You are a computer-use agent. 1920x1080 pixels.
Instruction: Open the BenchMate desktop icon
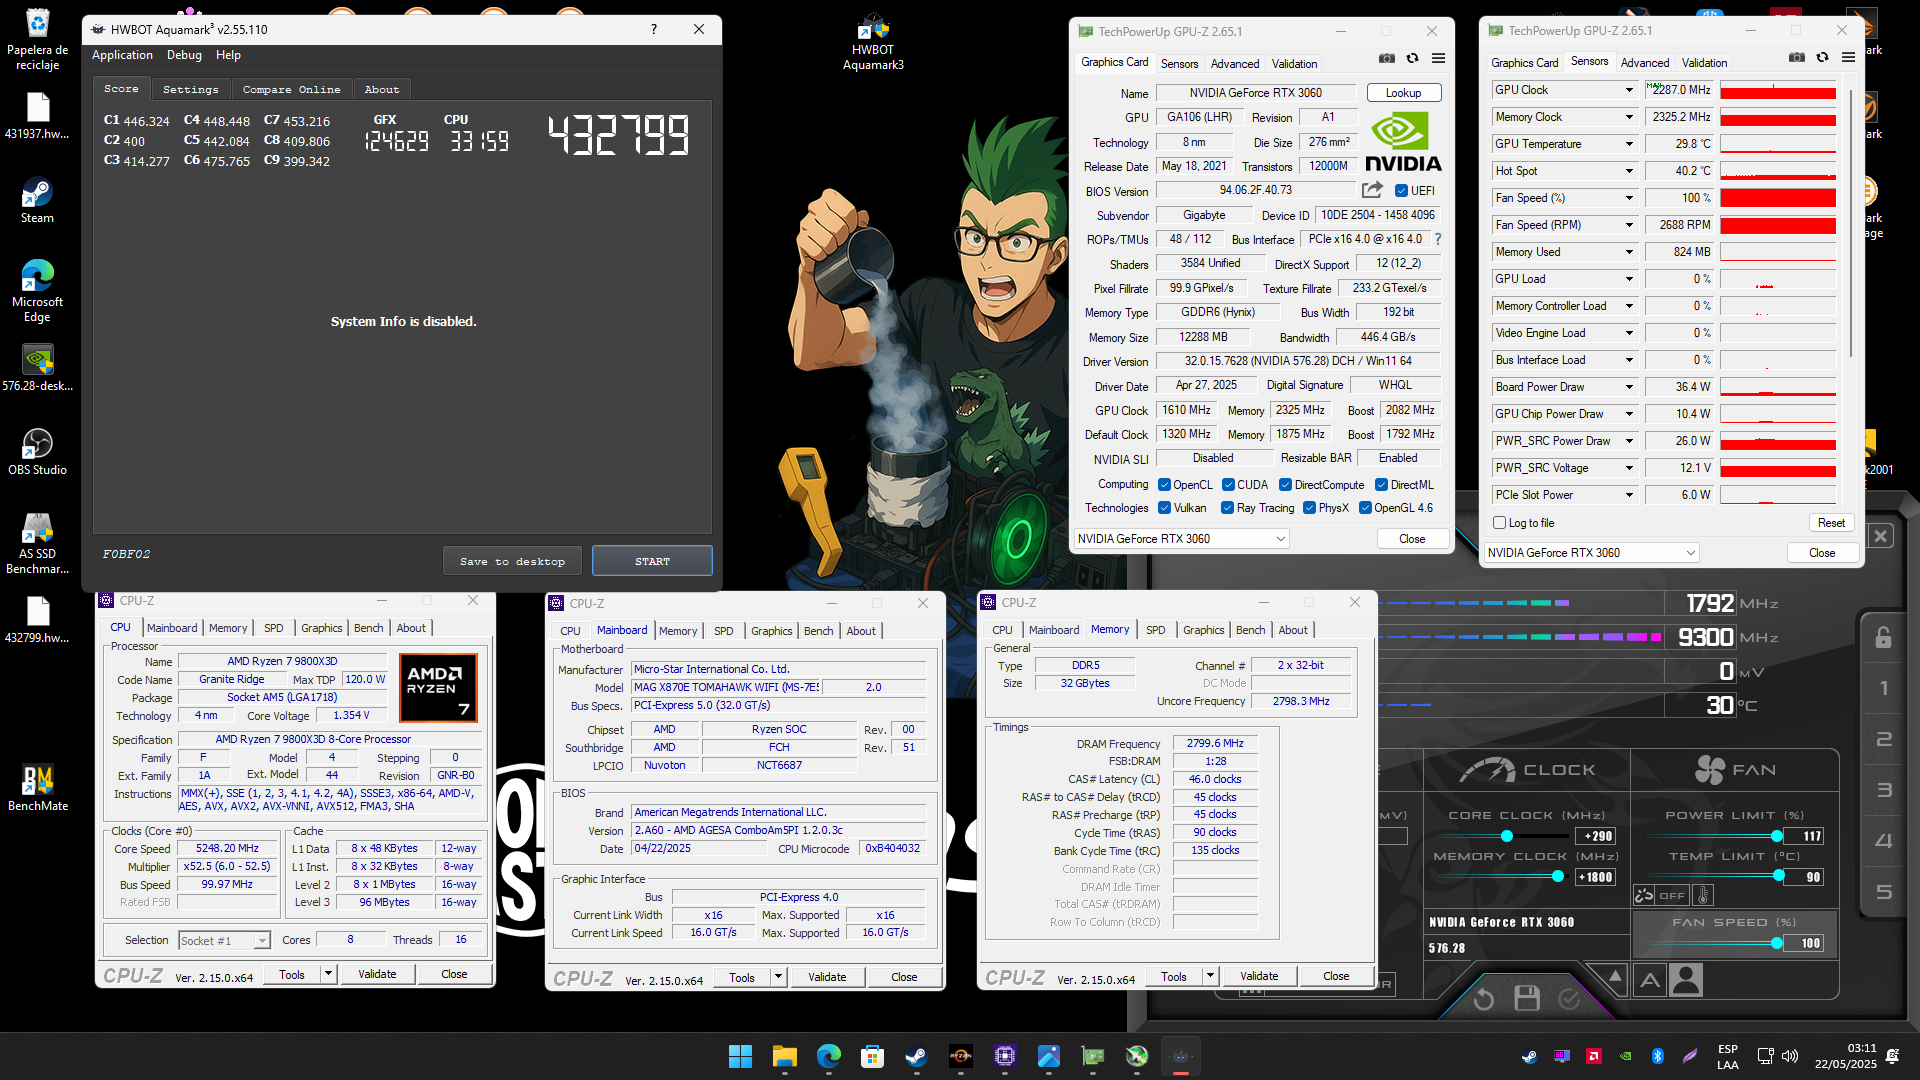point(37,788)
